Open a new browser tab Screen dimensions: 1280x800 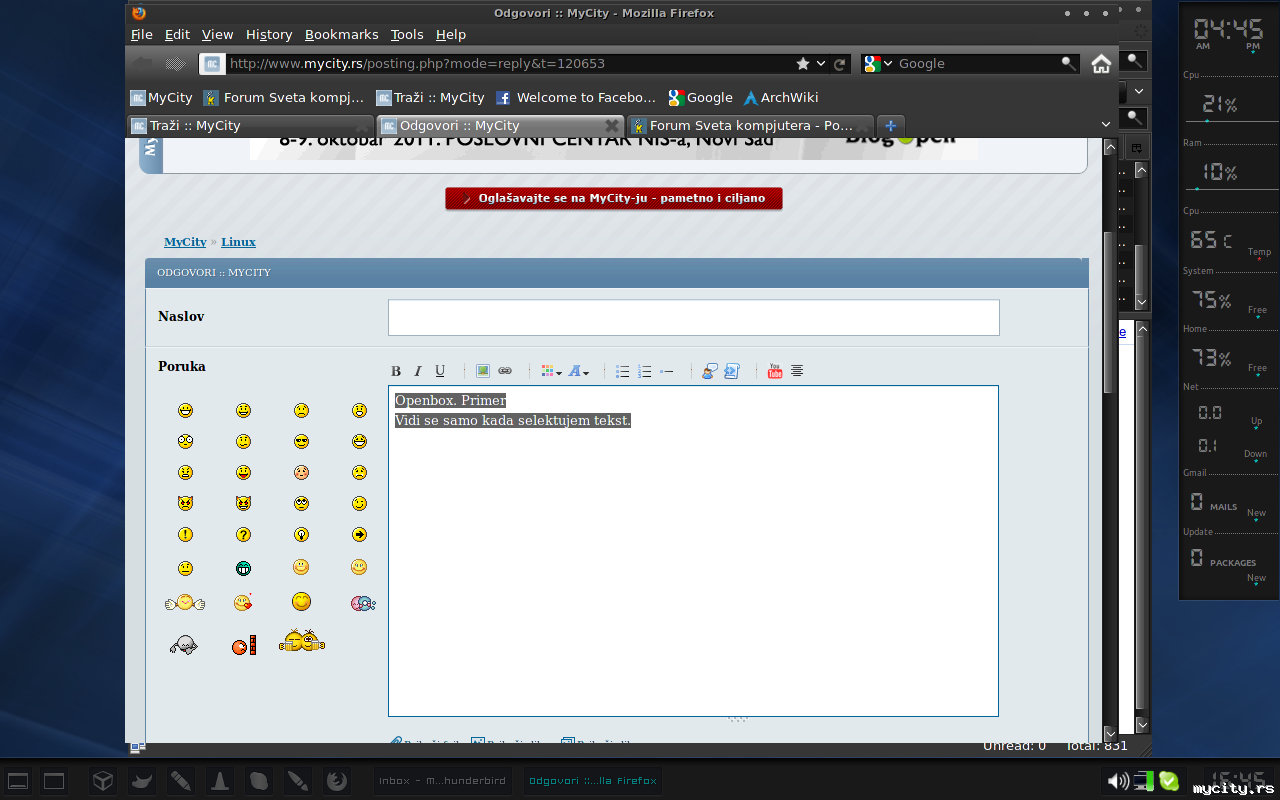pyautogui.click(x=890, y=126)
